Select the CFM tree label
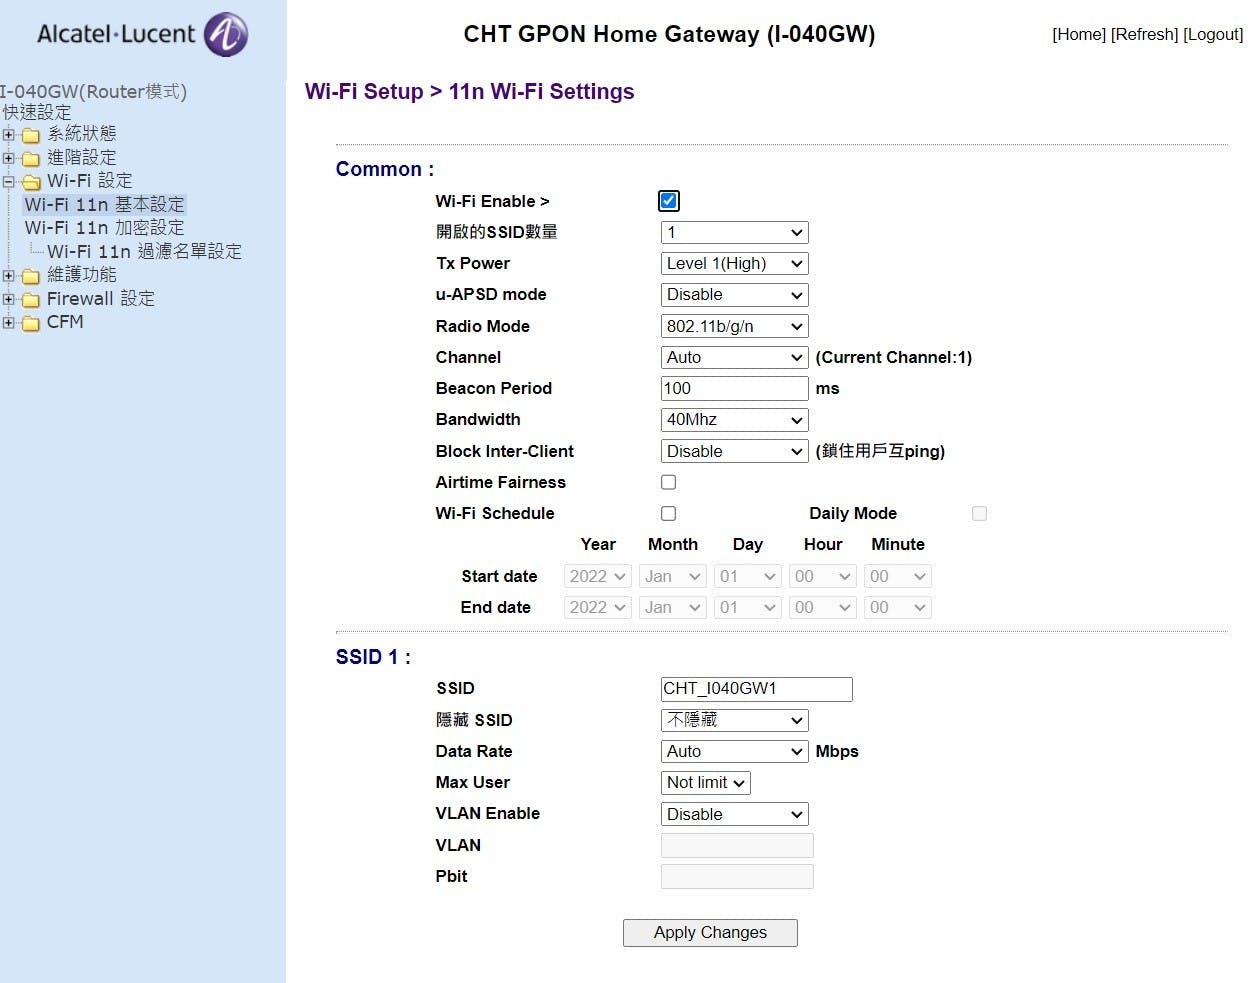Image resolution: width=1252 pixels, height=983 pixels. point(65,322)
